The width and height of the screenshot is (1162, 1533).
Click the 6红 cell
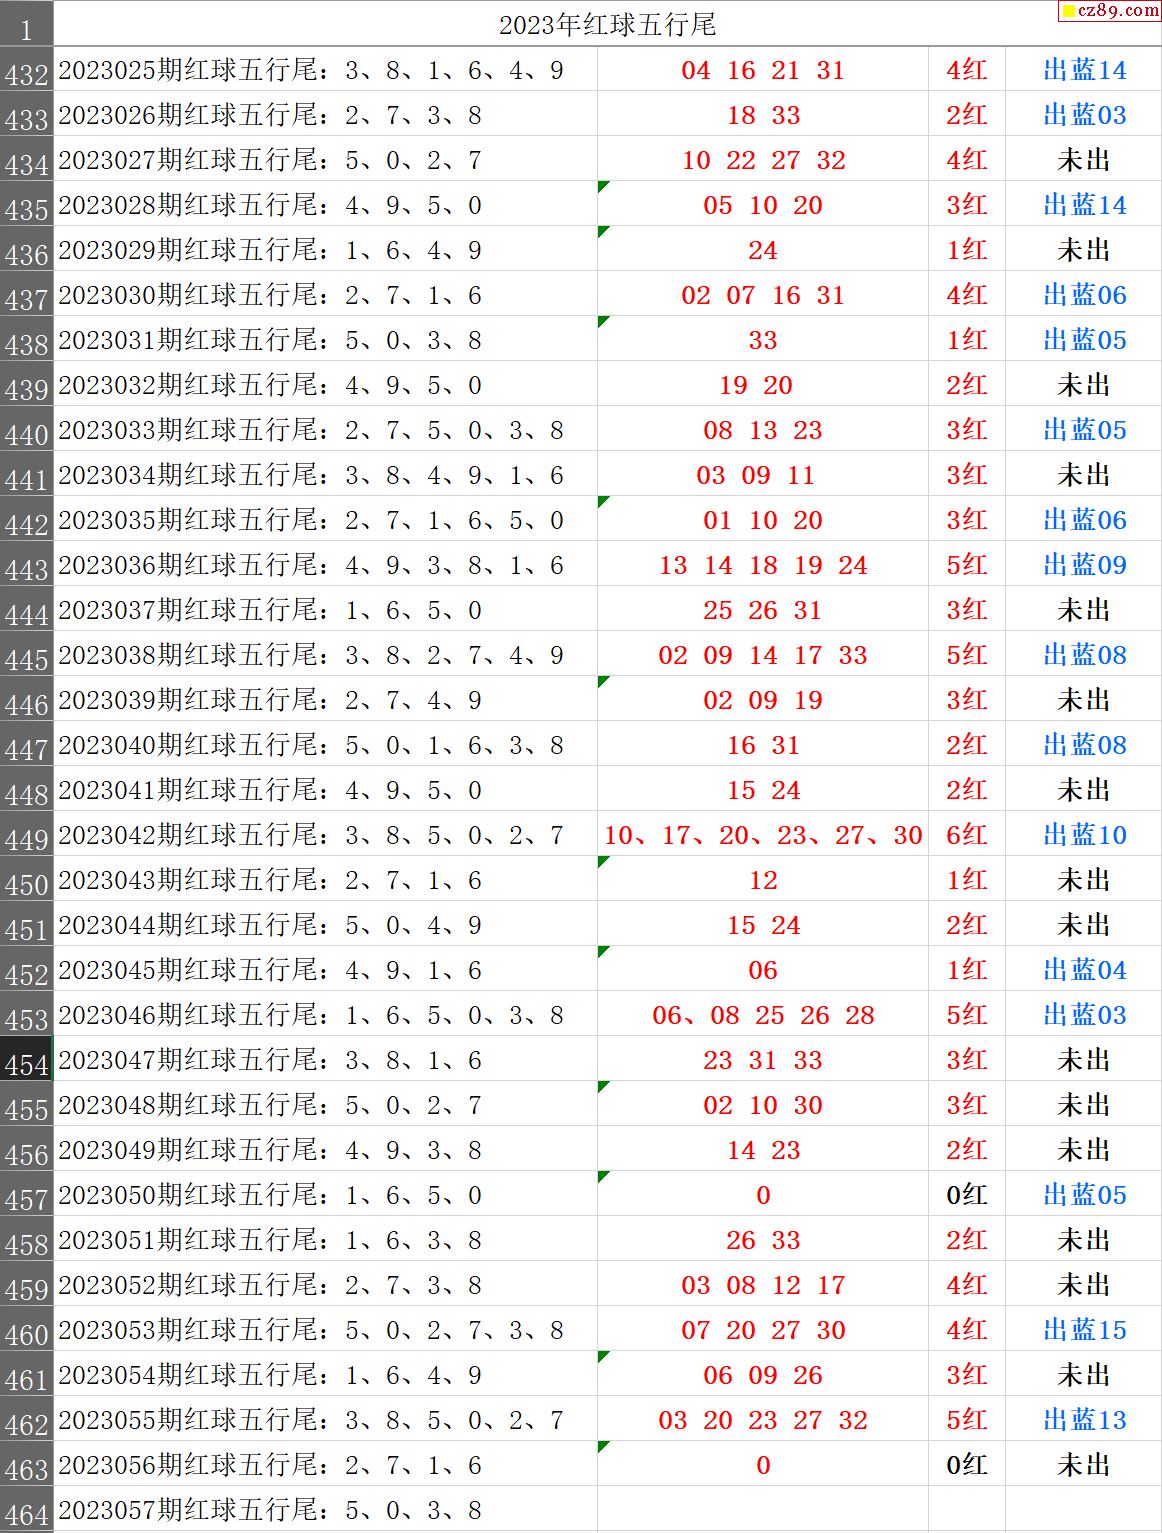point(967,835)
